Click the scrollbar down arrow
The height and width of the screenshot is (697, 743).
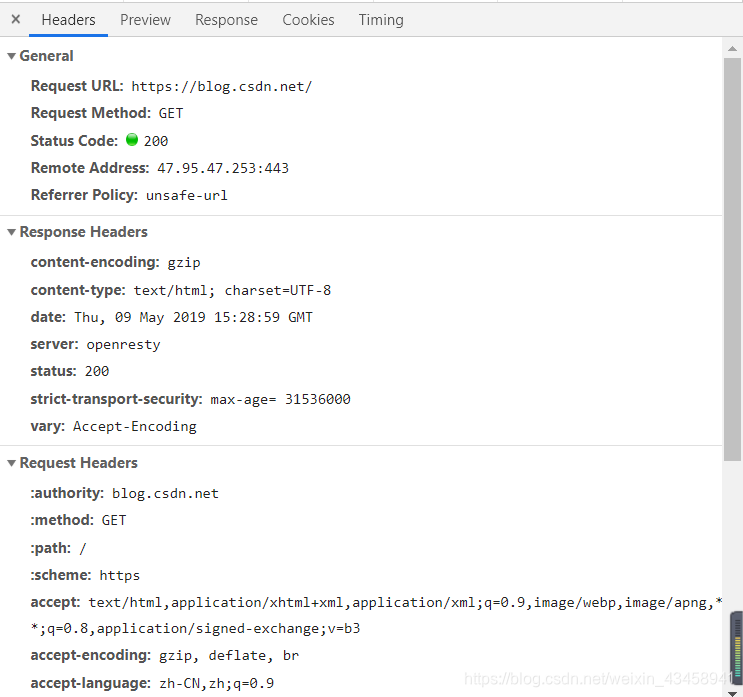[732, 693]
